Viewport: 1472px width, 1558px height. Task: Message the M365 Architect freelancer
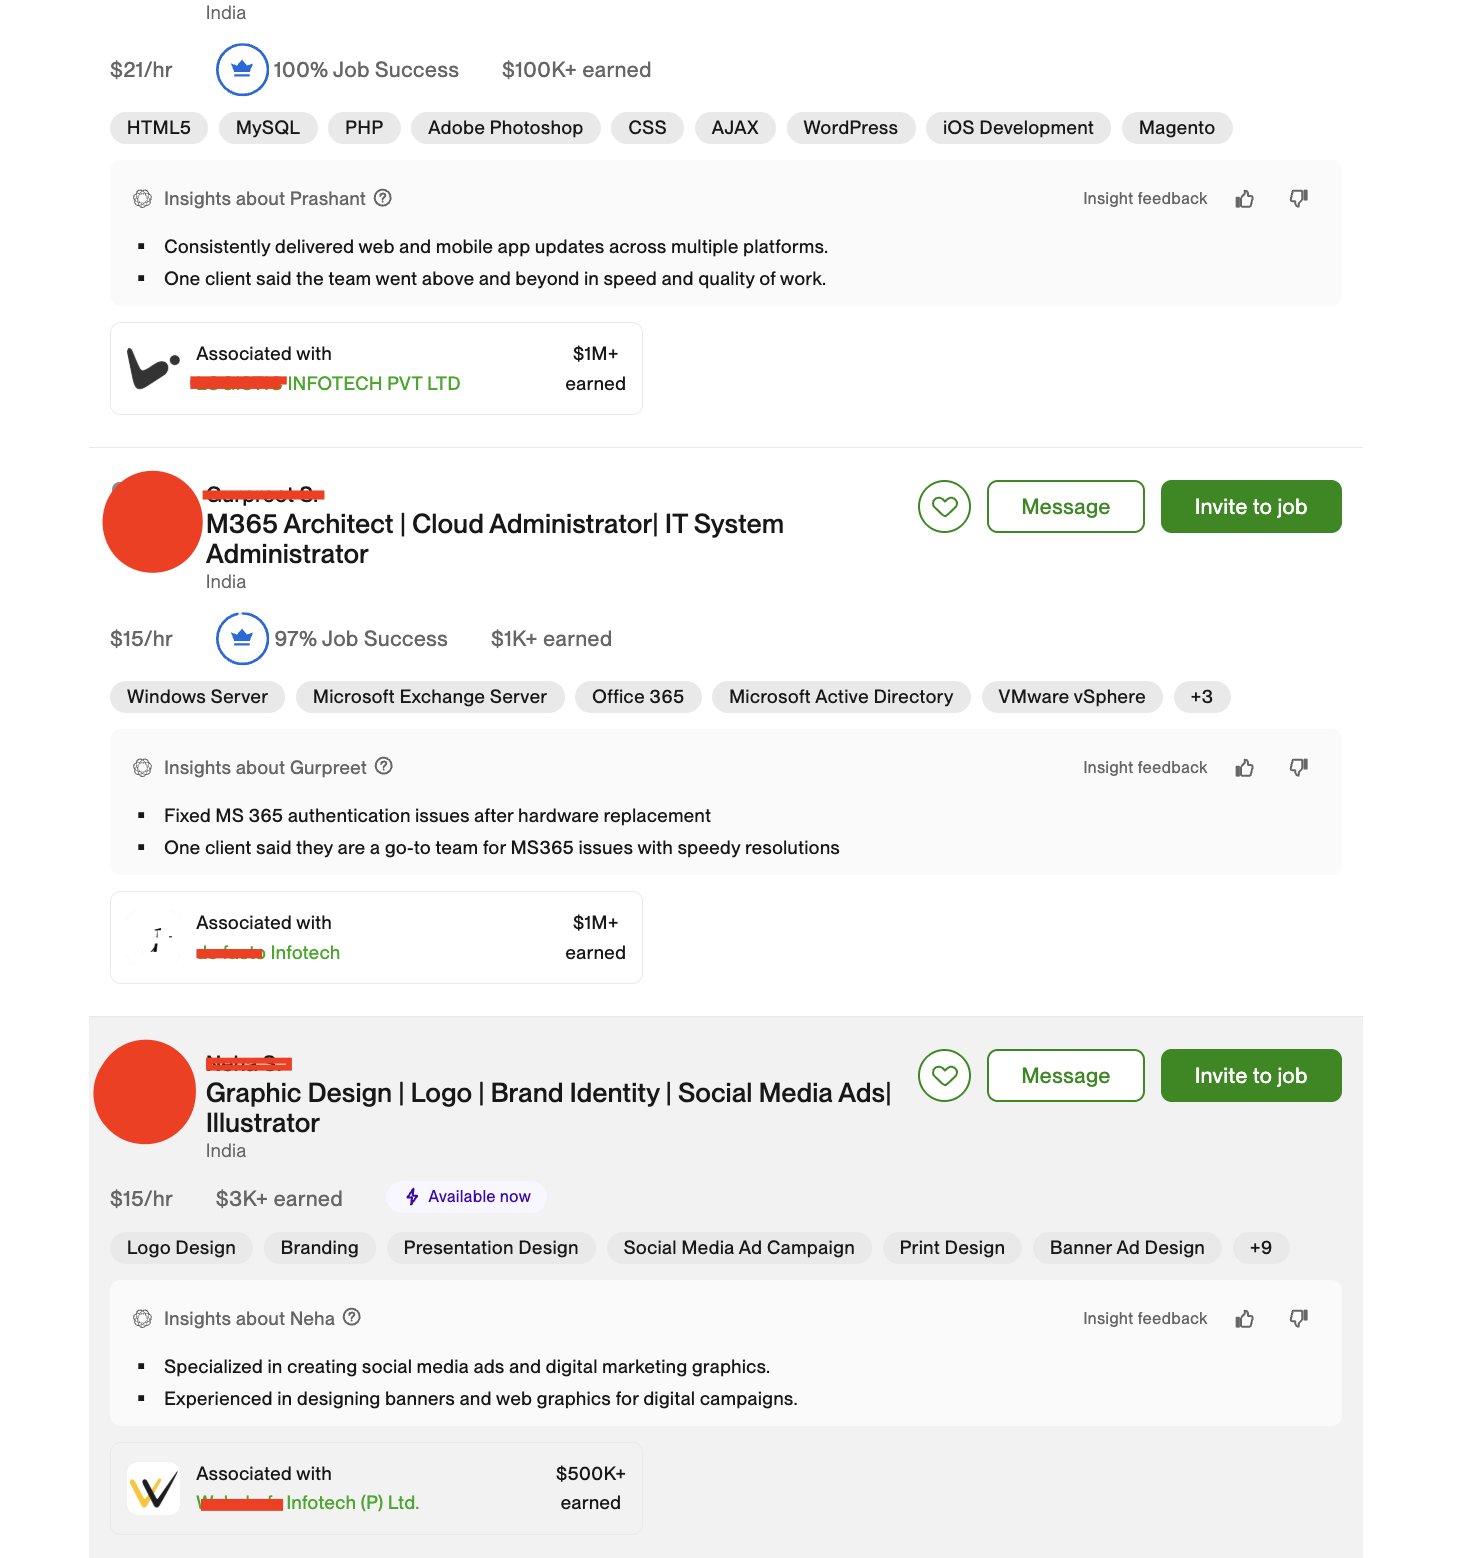click(1065, 507)
